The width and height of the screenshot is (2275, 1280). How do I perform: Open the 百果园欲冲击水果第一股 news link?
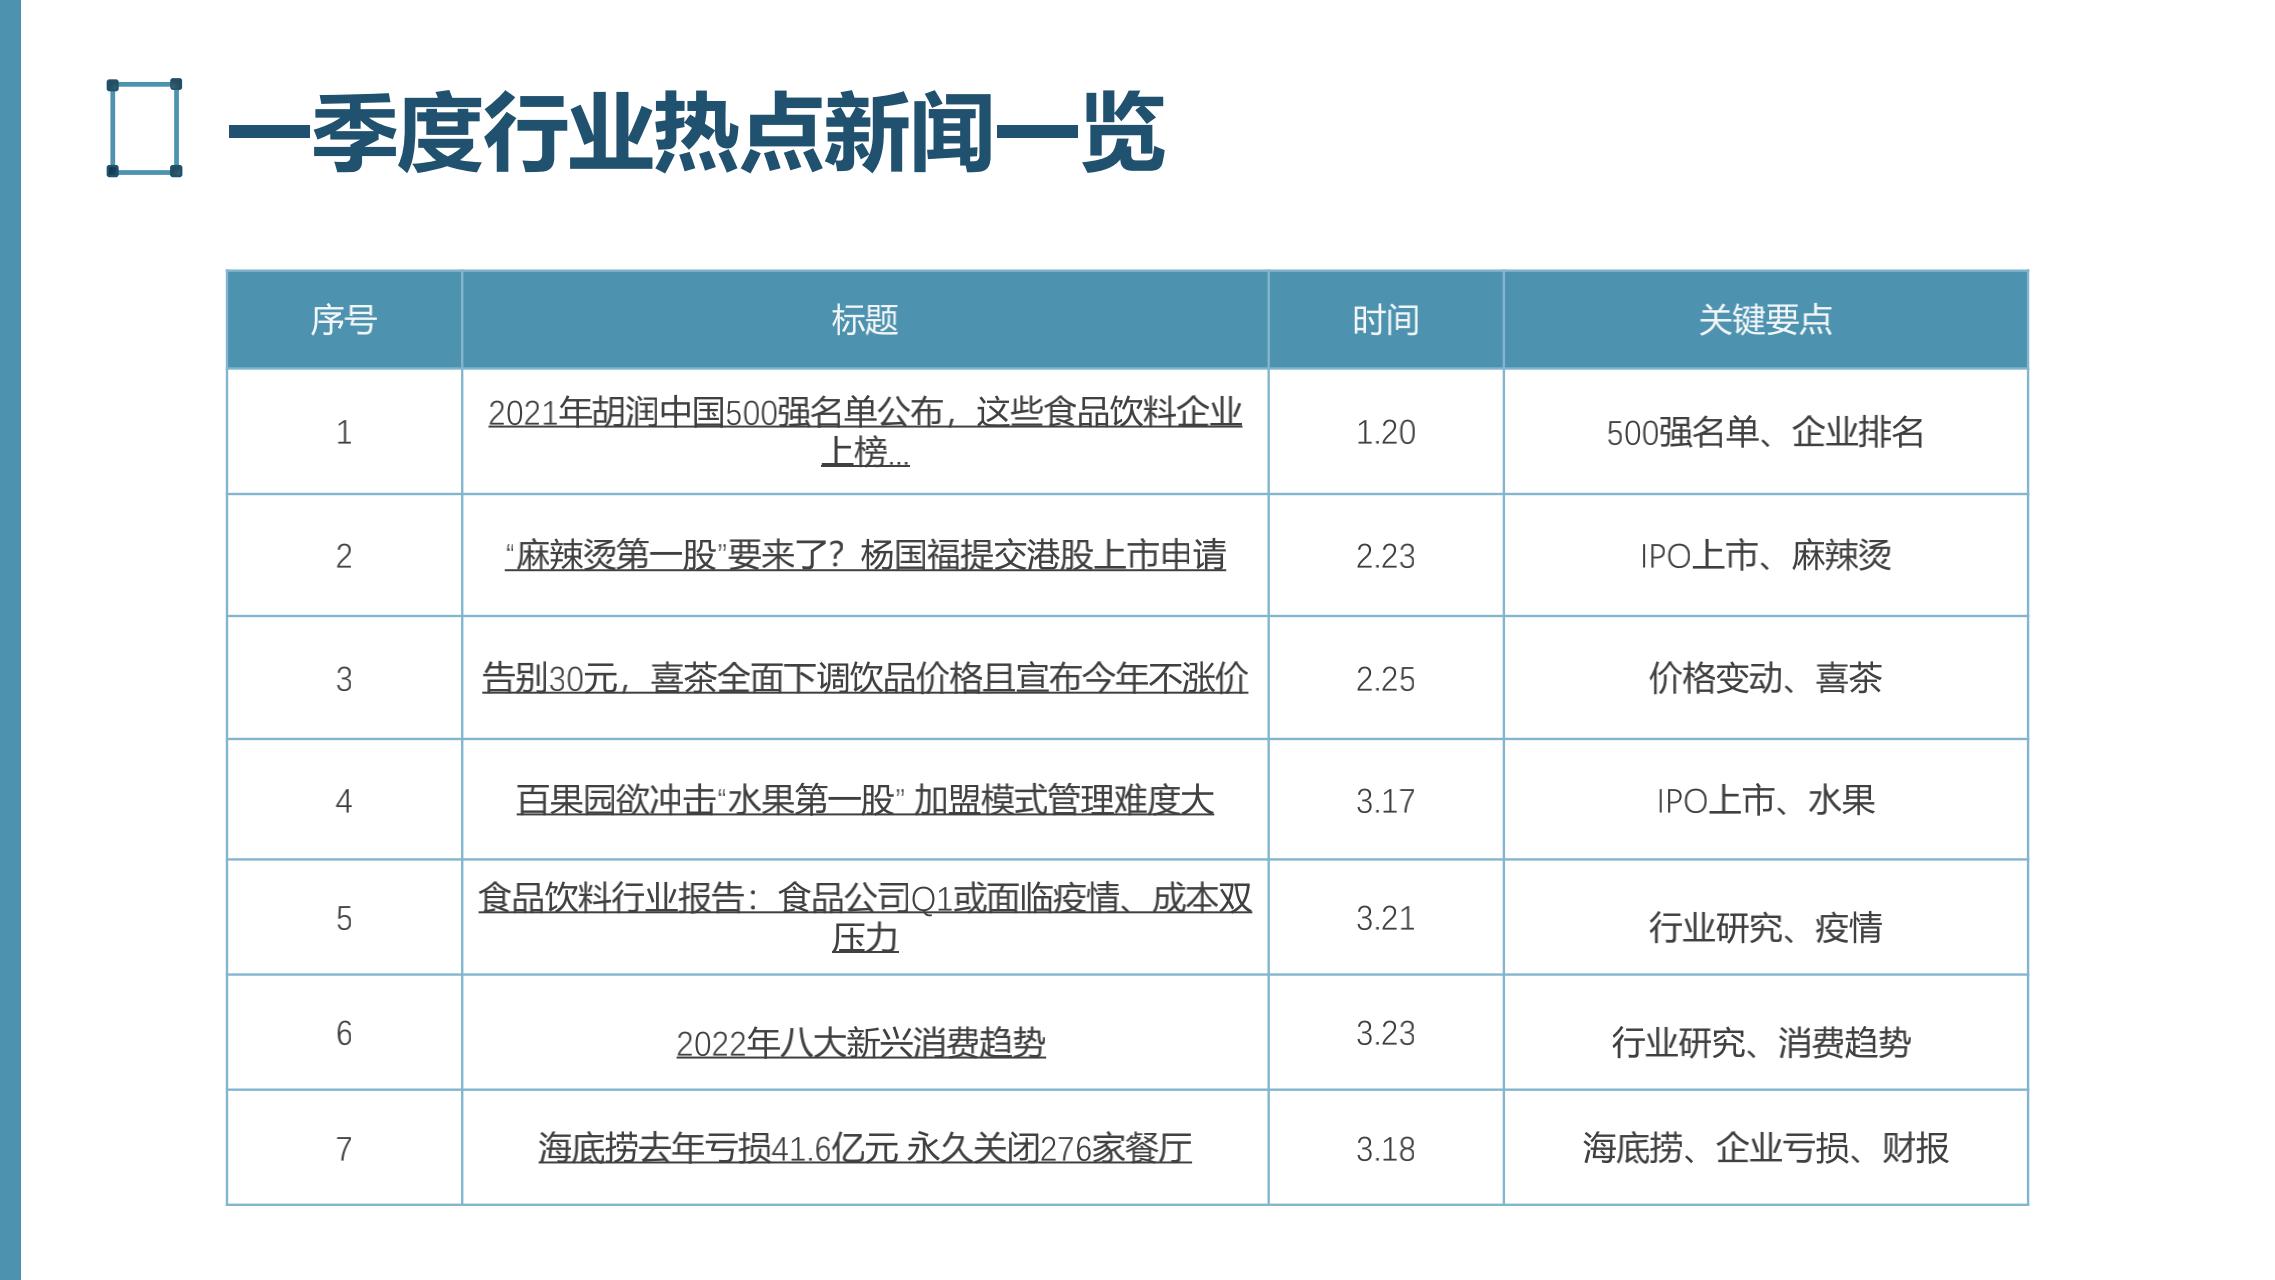coord(864,801)
